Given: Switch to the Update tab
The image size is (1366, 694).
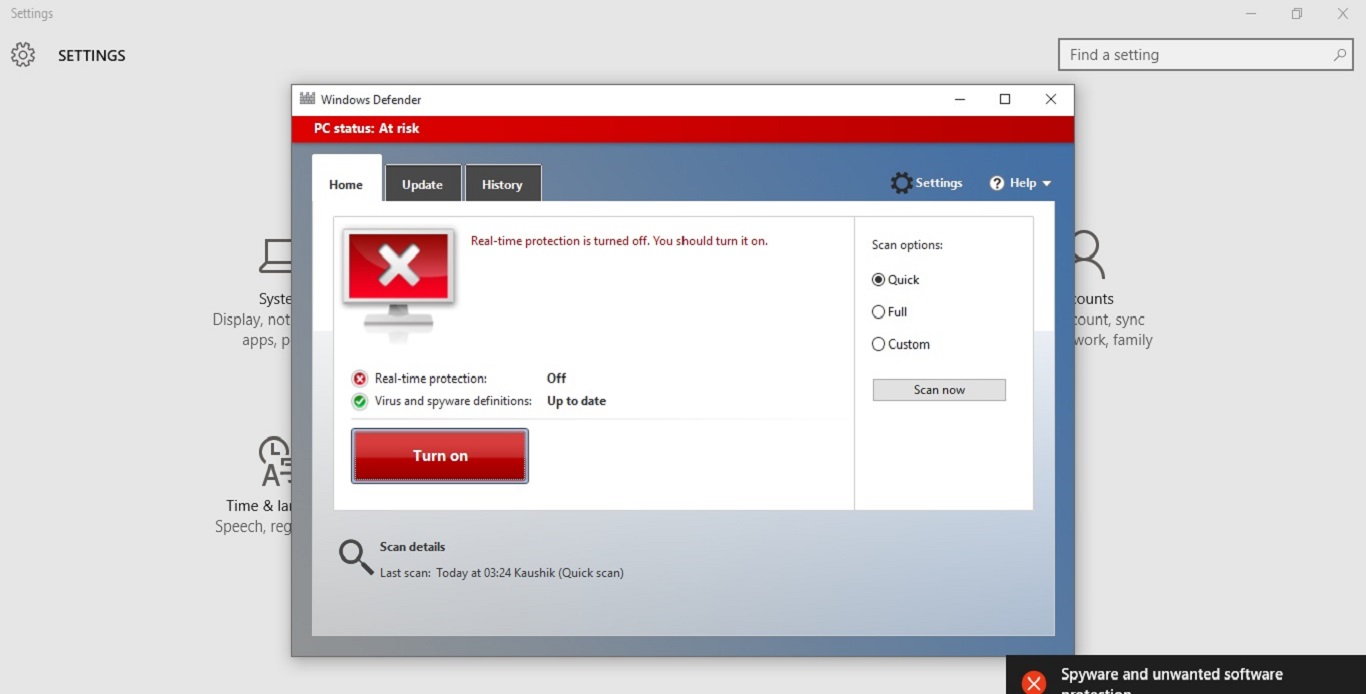Looking at the screenshot, I should 422,184.
